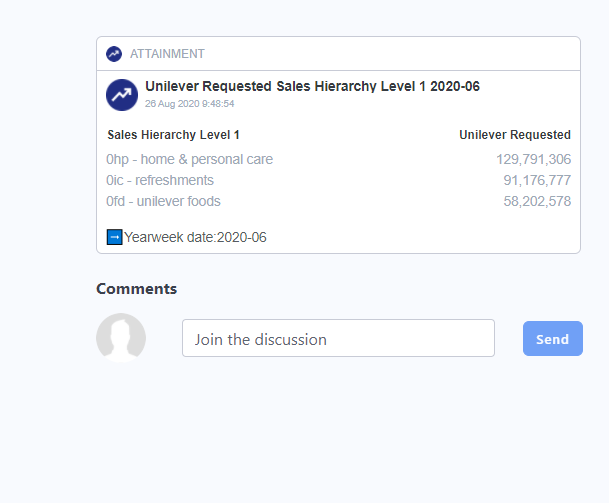
Task: Click the timestamp 26 Aug 2020 9:48:54
Action: 190,104
